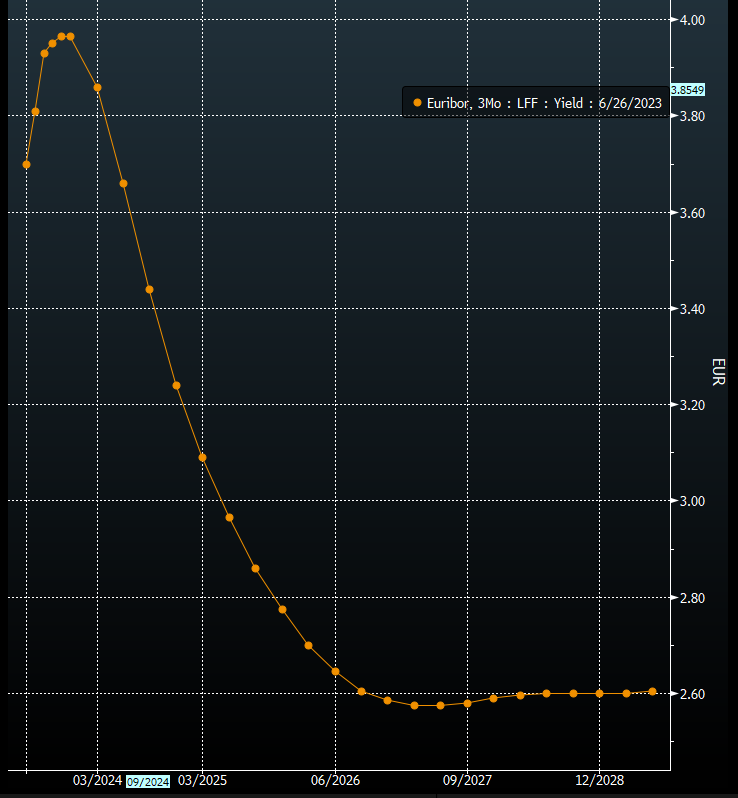Click the data point at 3.66 yield

123,183
